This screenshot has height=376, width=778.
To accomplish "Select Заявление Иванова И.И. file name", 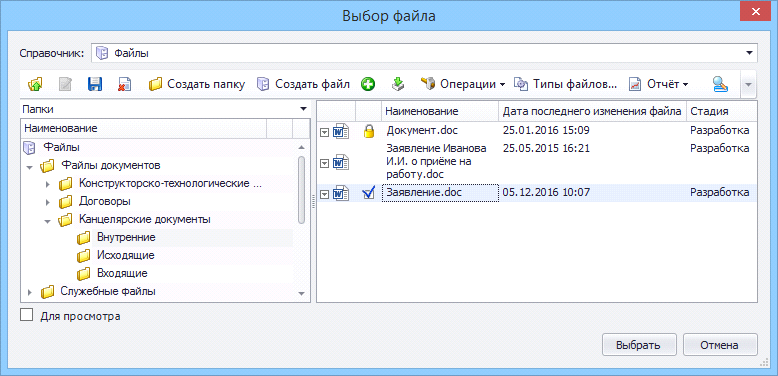I will point(437,162).
